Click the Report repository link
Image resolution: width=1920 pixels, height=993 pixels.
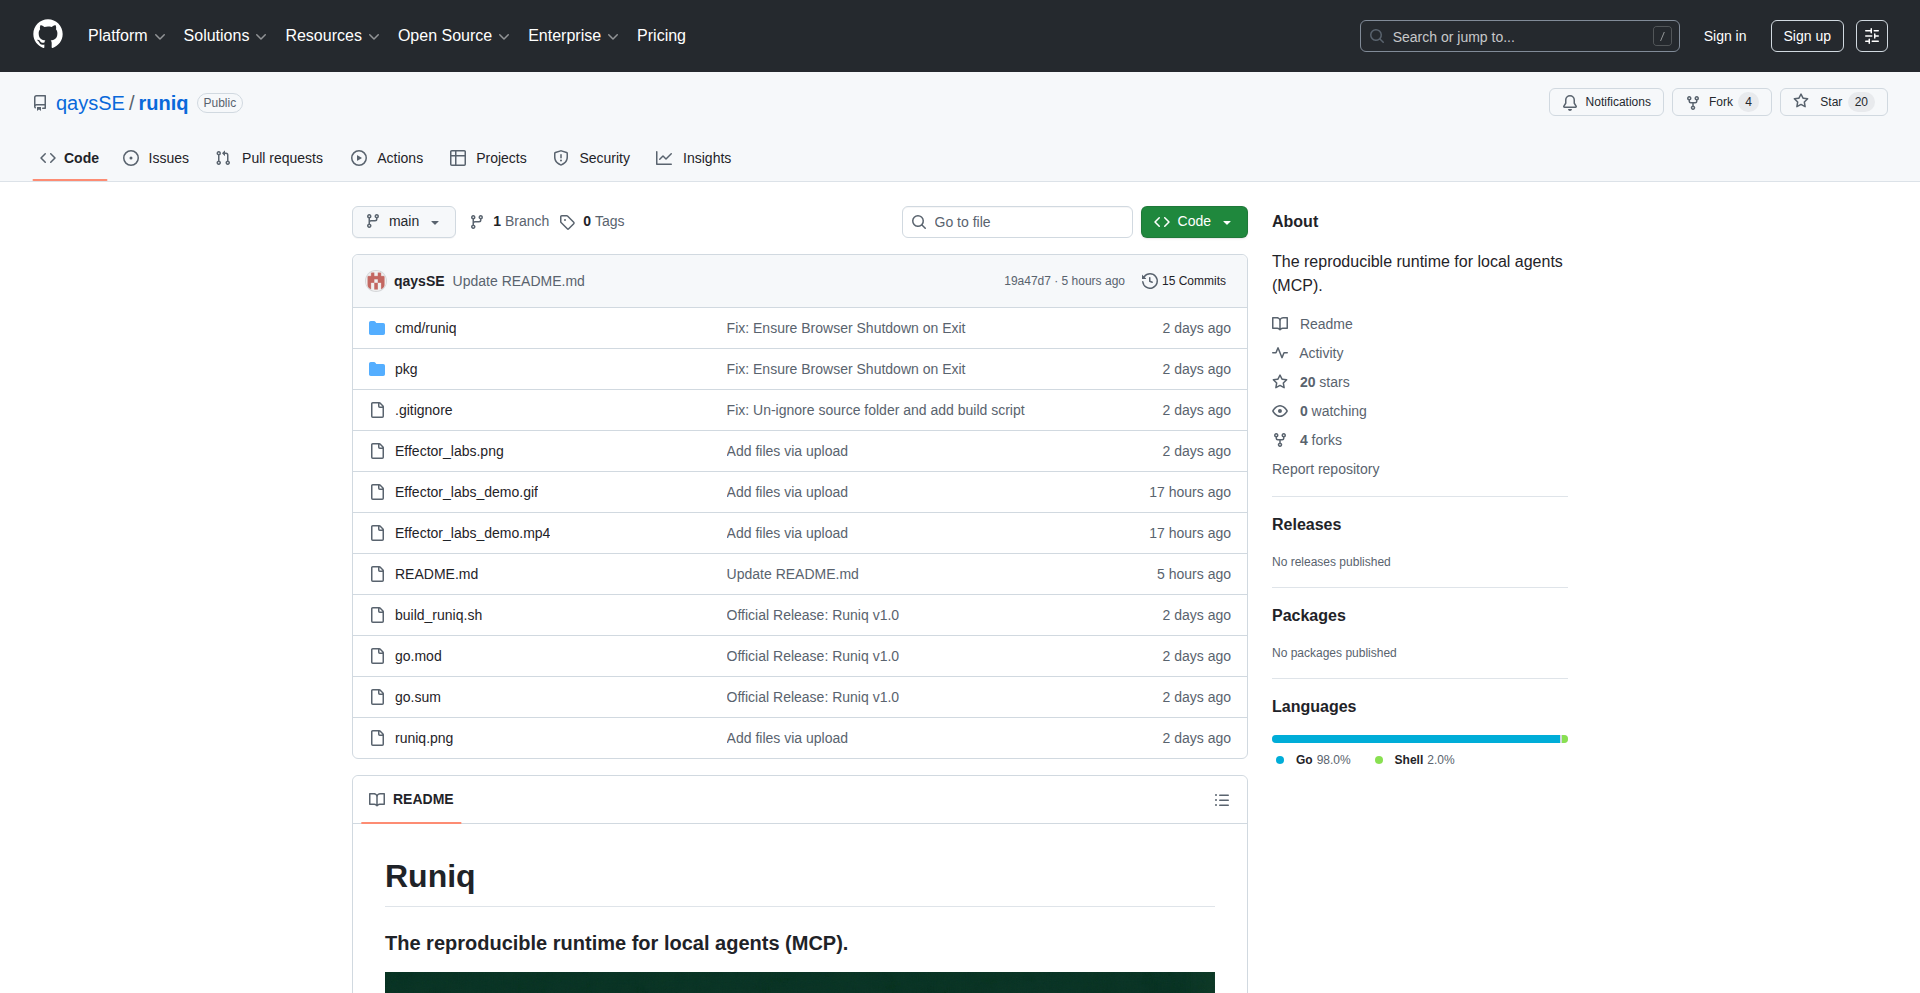coord(1325,469)
